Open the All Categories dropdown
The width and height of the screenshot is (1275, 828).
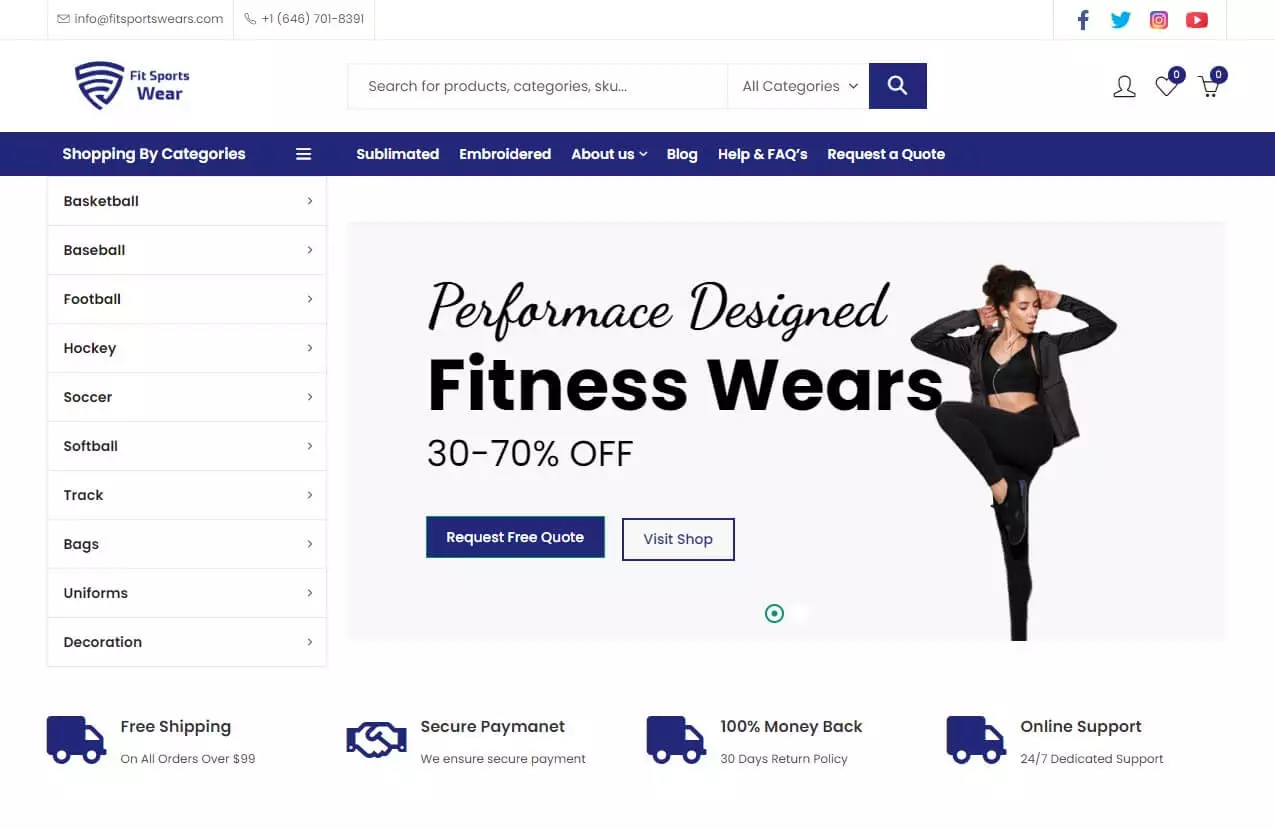pos(799,86)
